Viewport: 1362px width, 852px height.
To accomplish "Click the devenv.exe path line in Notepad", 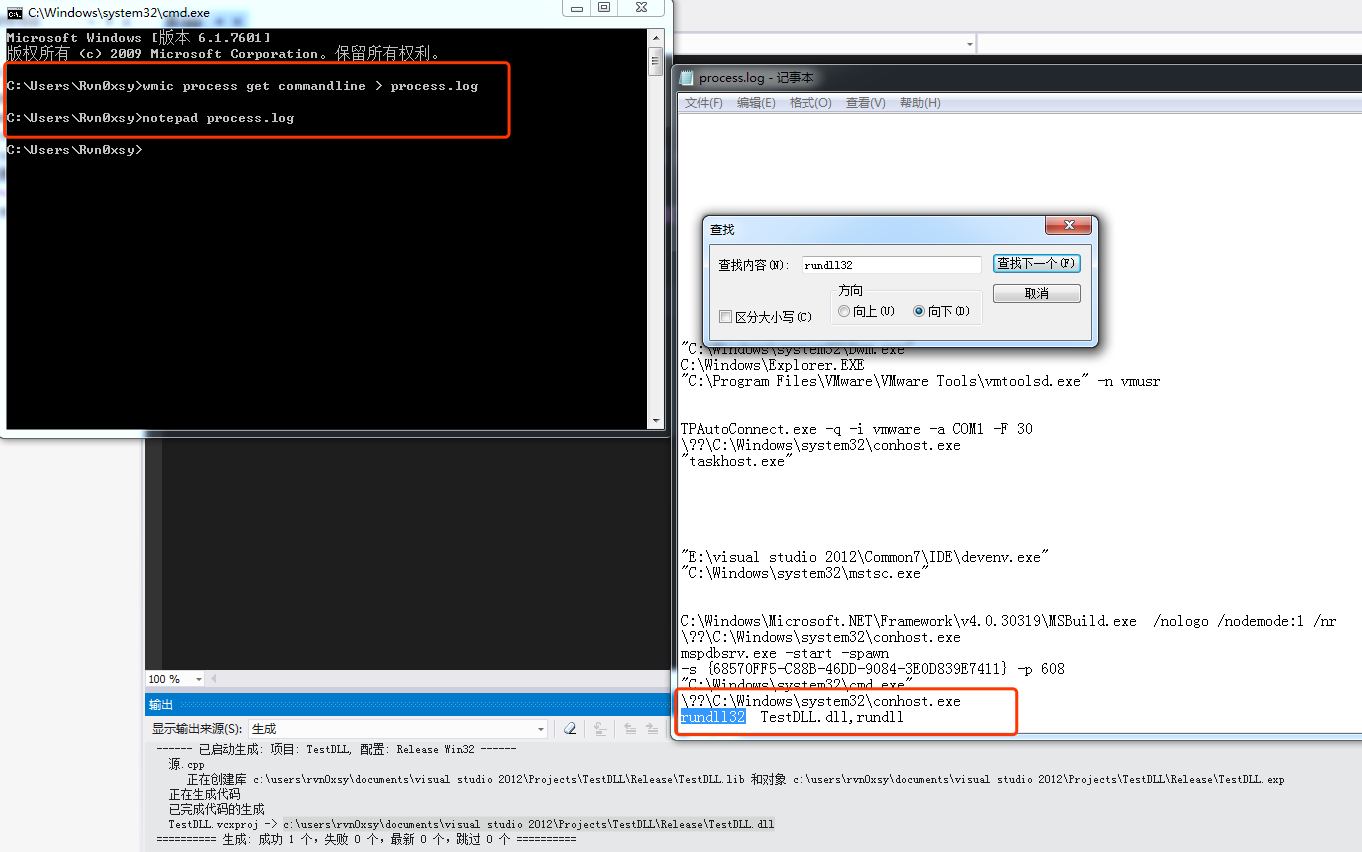I will (x=864, y=557).
